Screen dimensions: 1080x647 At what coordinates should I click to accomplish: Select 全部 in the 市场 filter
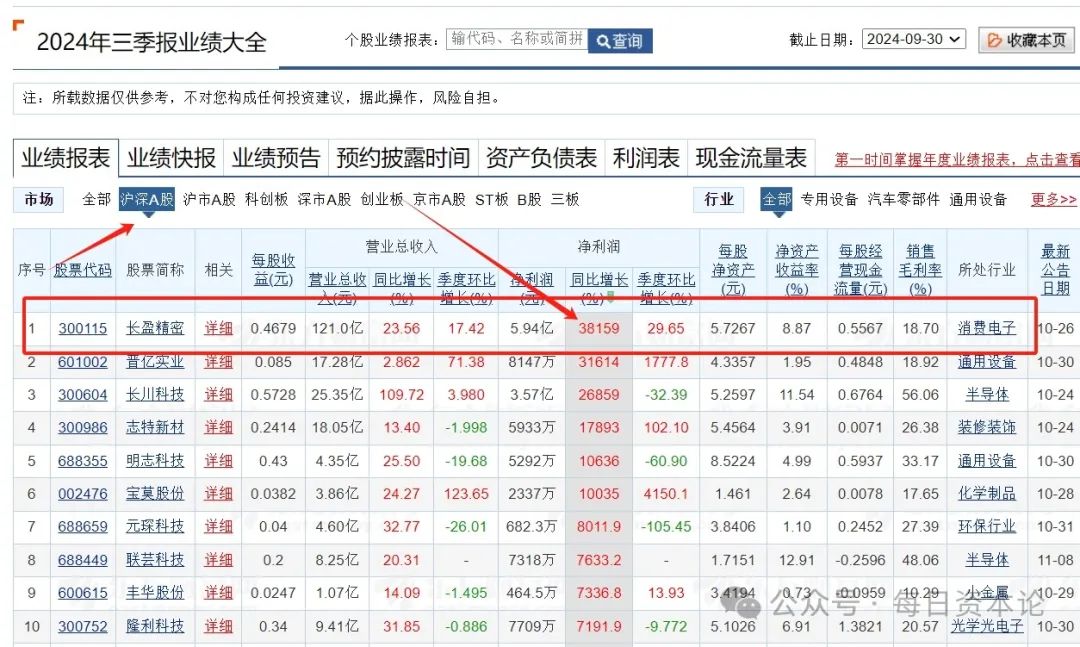(x=96, y=200)
